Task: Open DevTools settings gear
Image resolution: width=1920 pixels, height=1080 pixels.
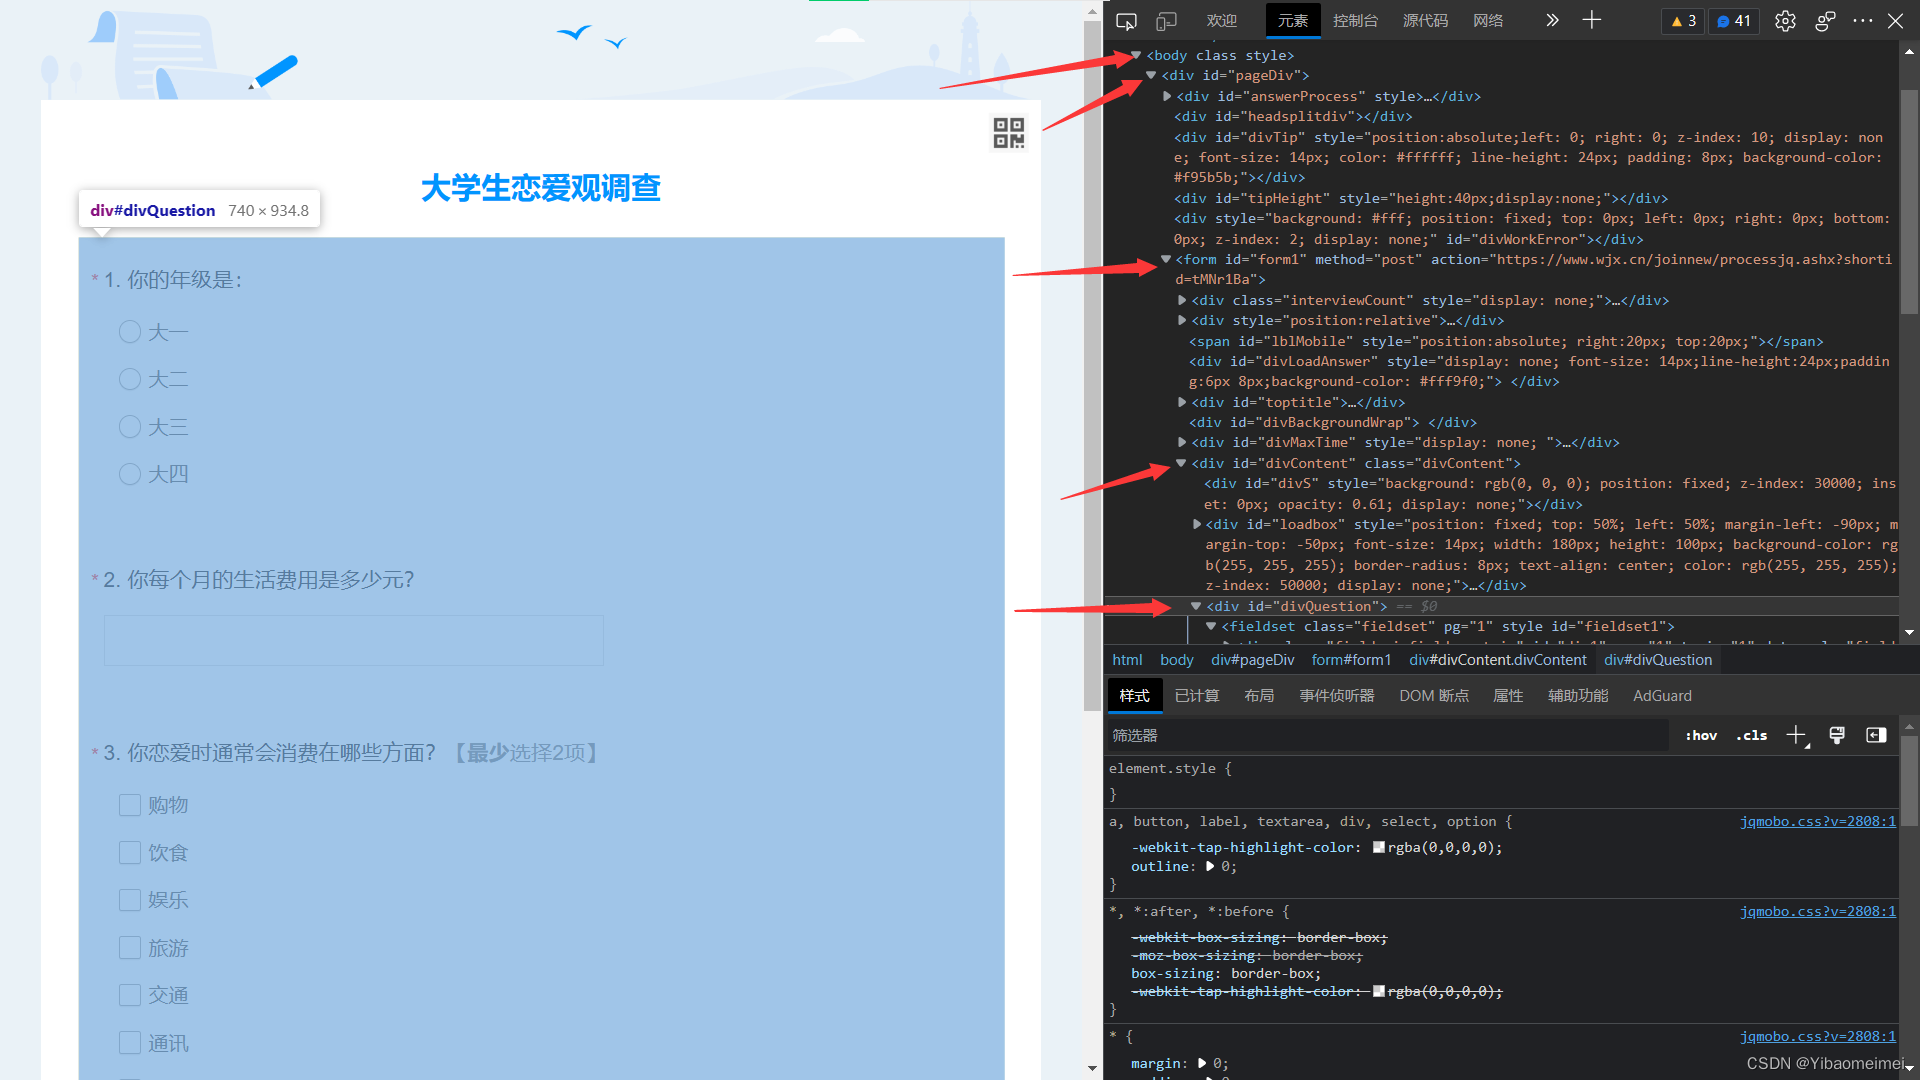Action: pyautogui.click(x=1785, y=21)
